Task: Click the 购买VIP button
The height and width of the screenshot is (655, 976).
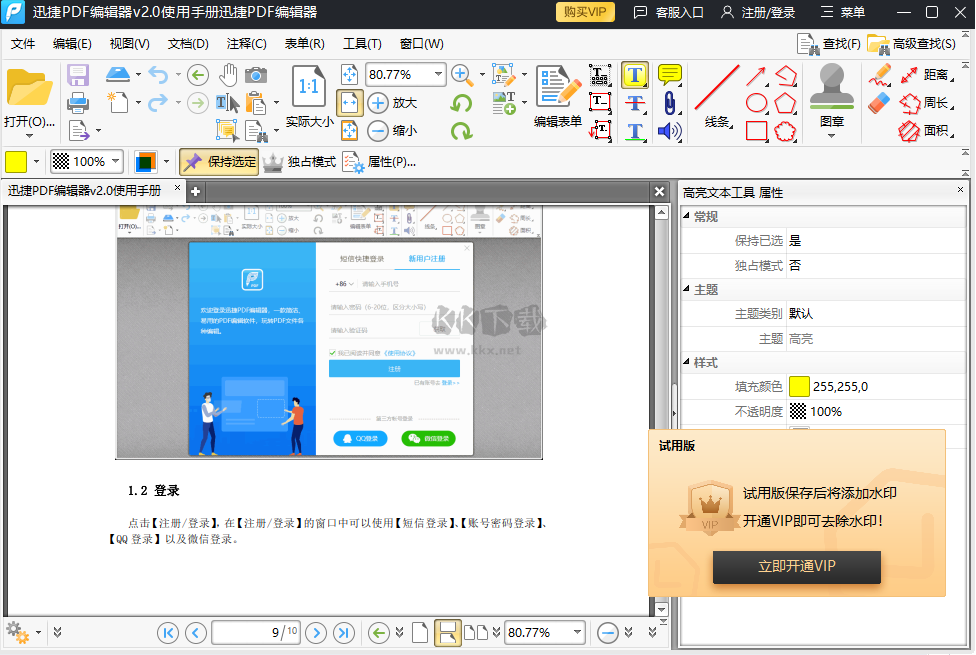Action: (x=585, y=13)
